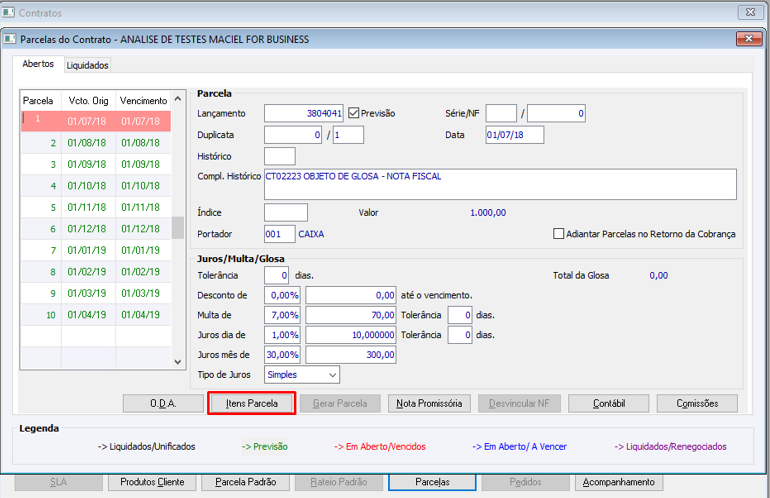
Task: Close the Parcelas do Contrato window
Action: click(x=748, y=38)
